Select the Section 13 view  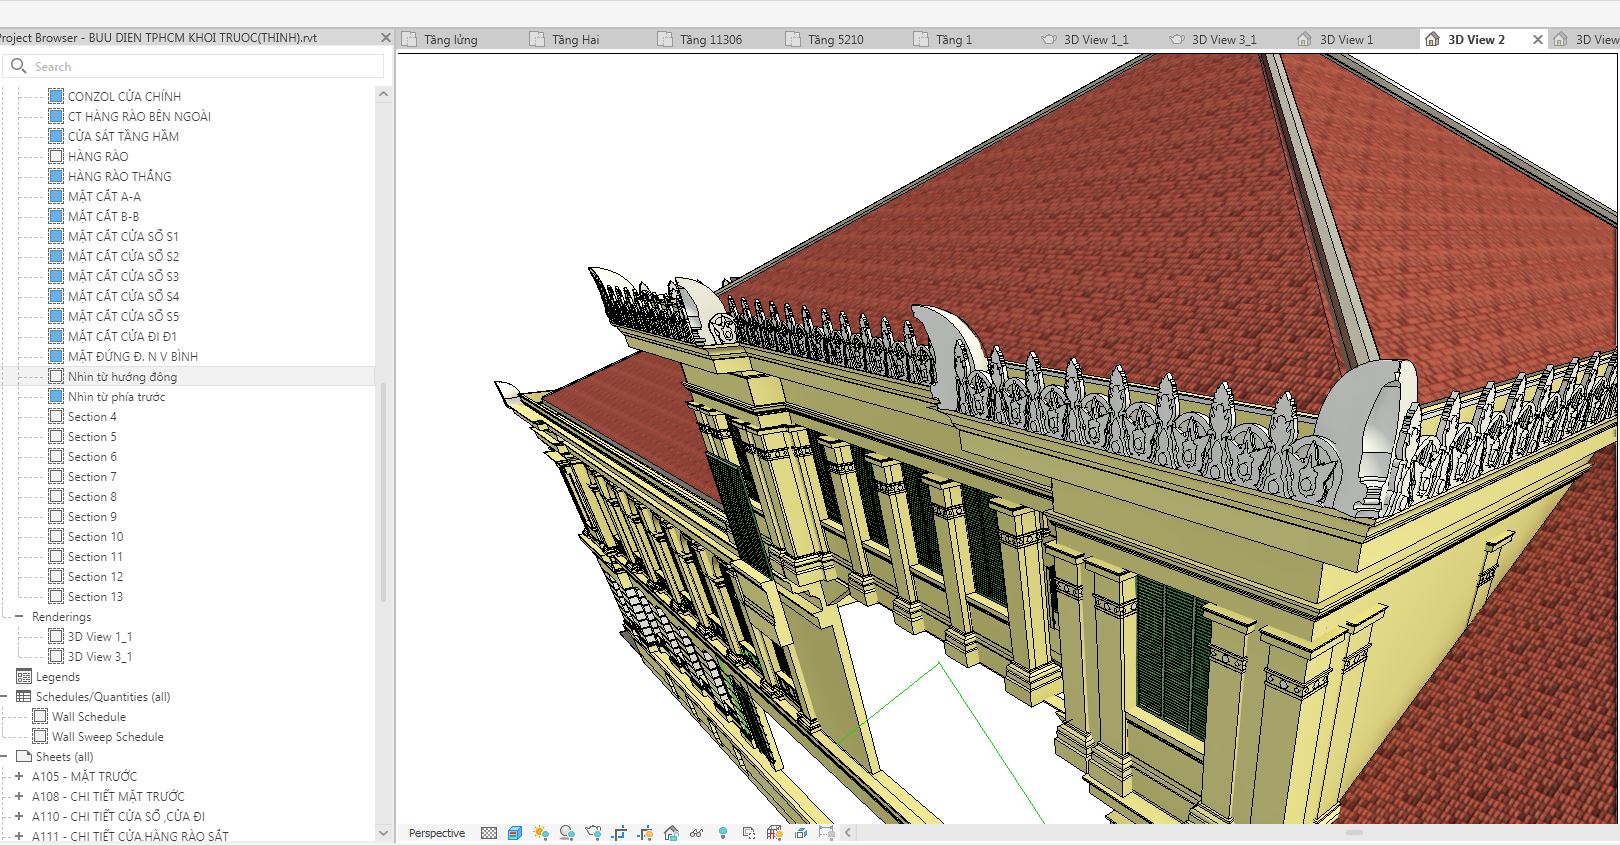96,596
